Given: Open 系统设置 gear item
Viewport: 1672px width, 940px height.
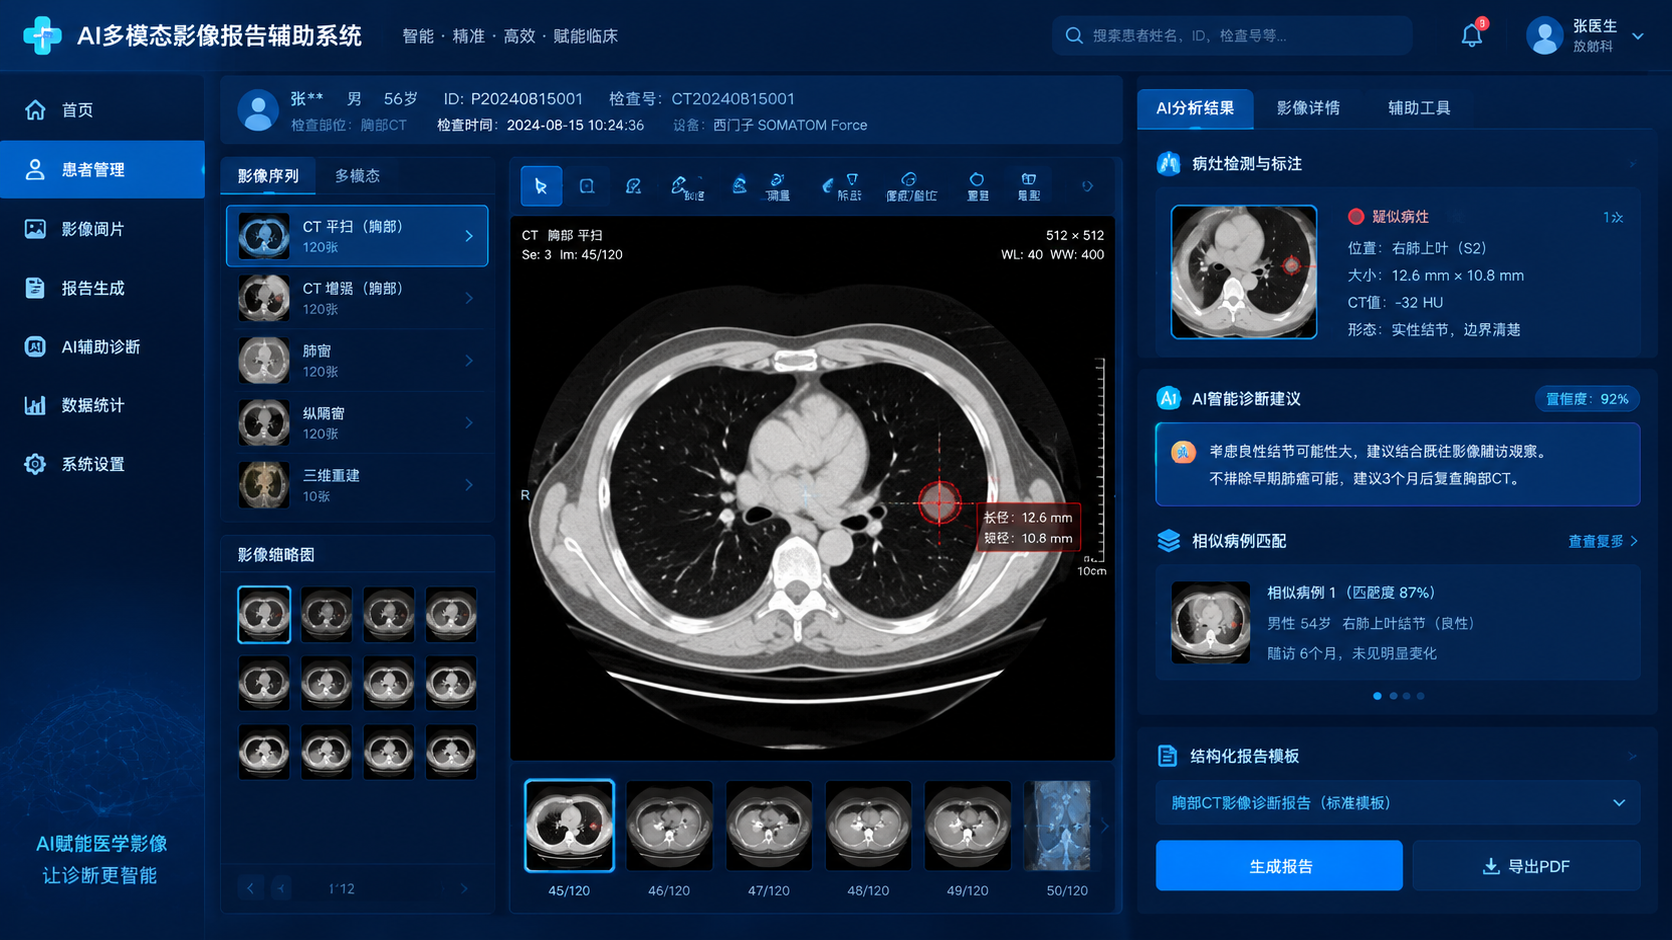Looking at the screenshot, I should [x=102, y=464].
